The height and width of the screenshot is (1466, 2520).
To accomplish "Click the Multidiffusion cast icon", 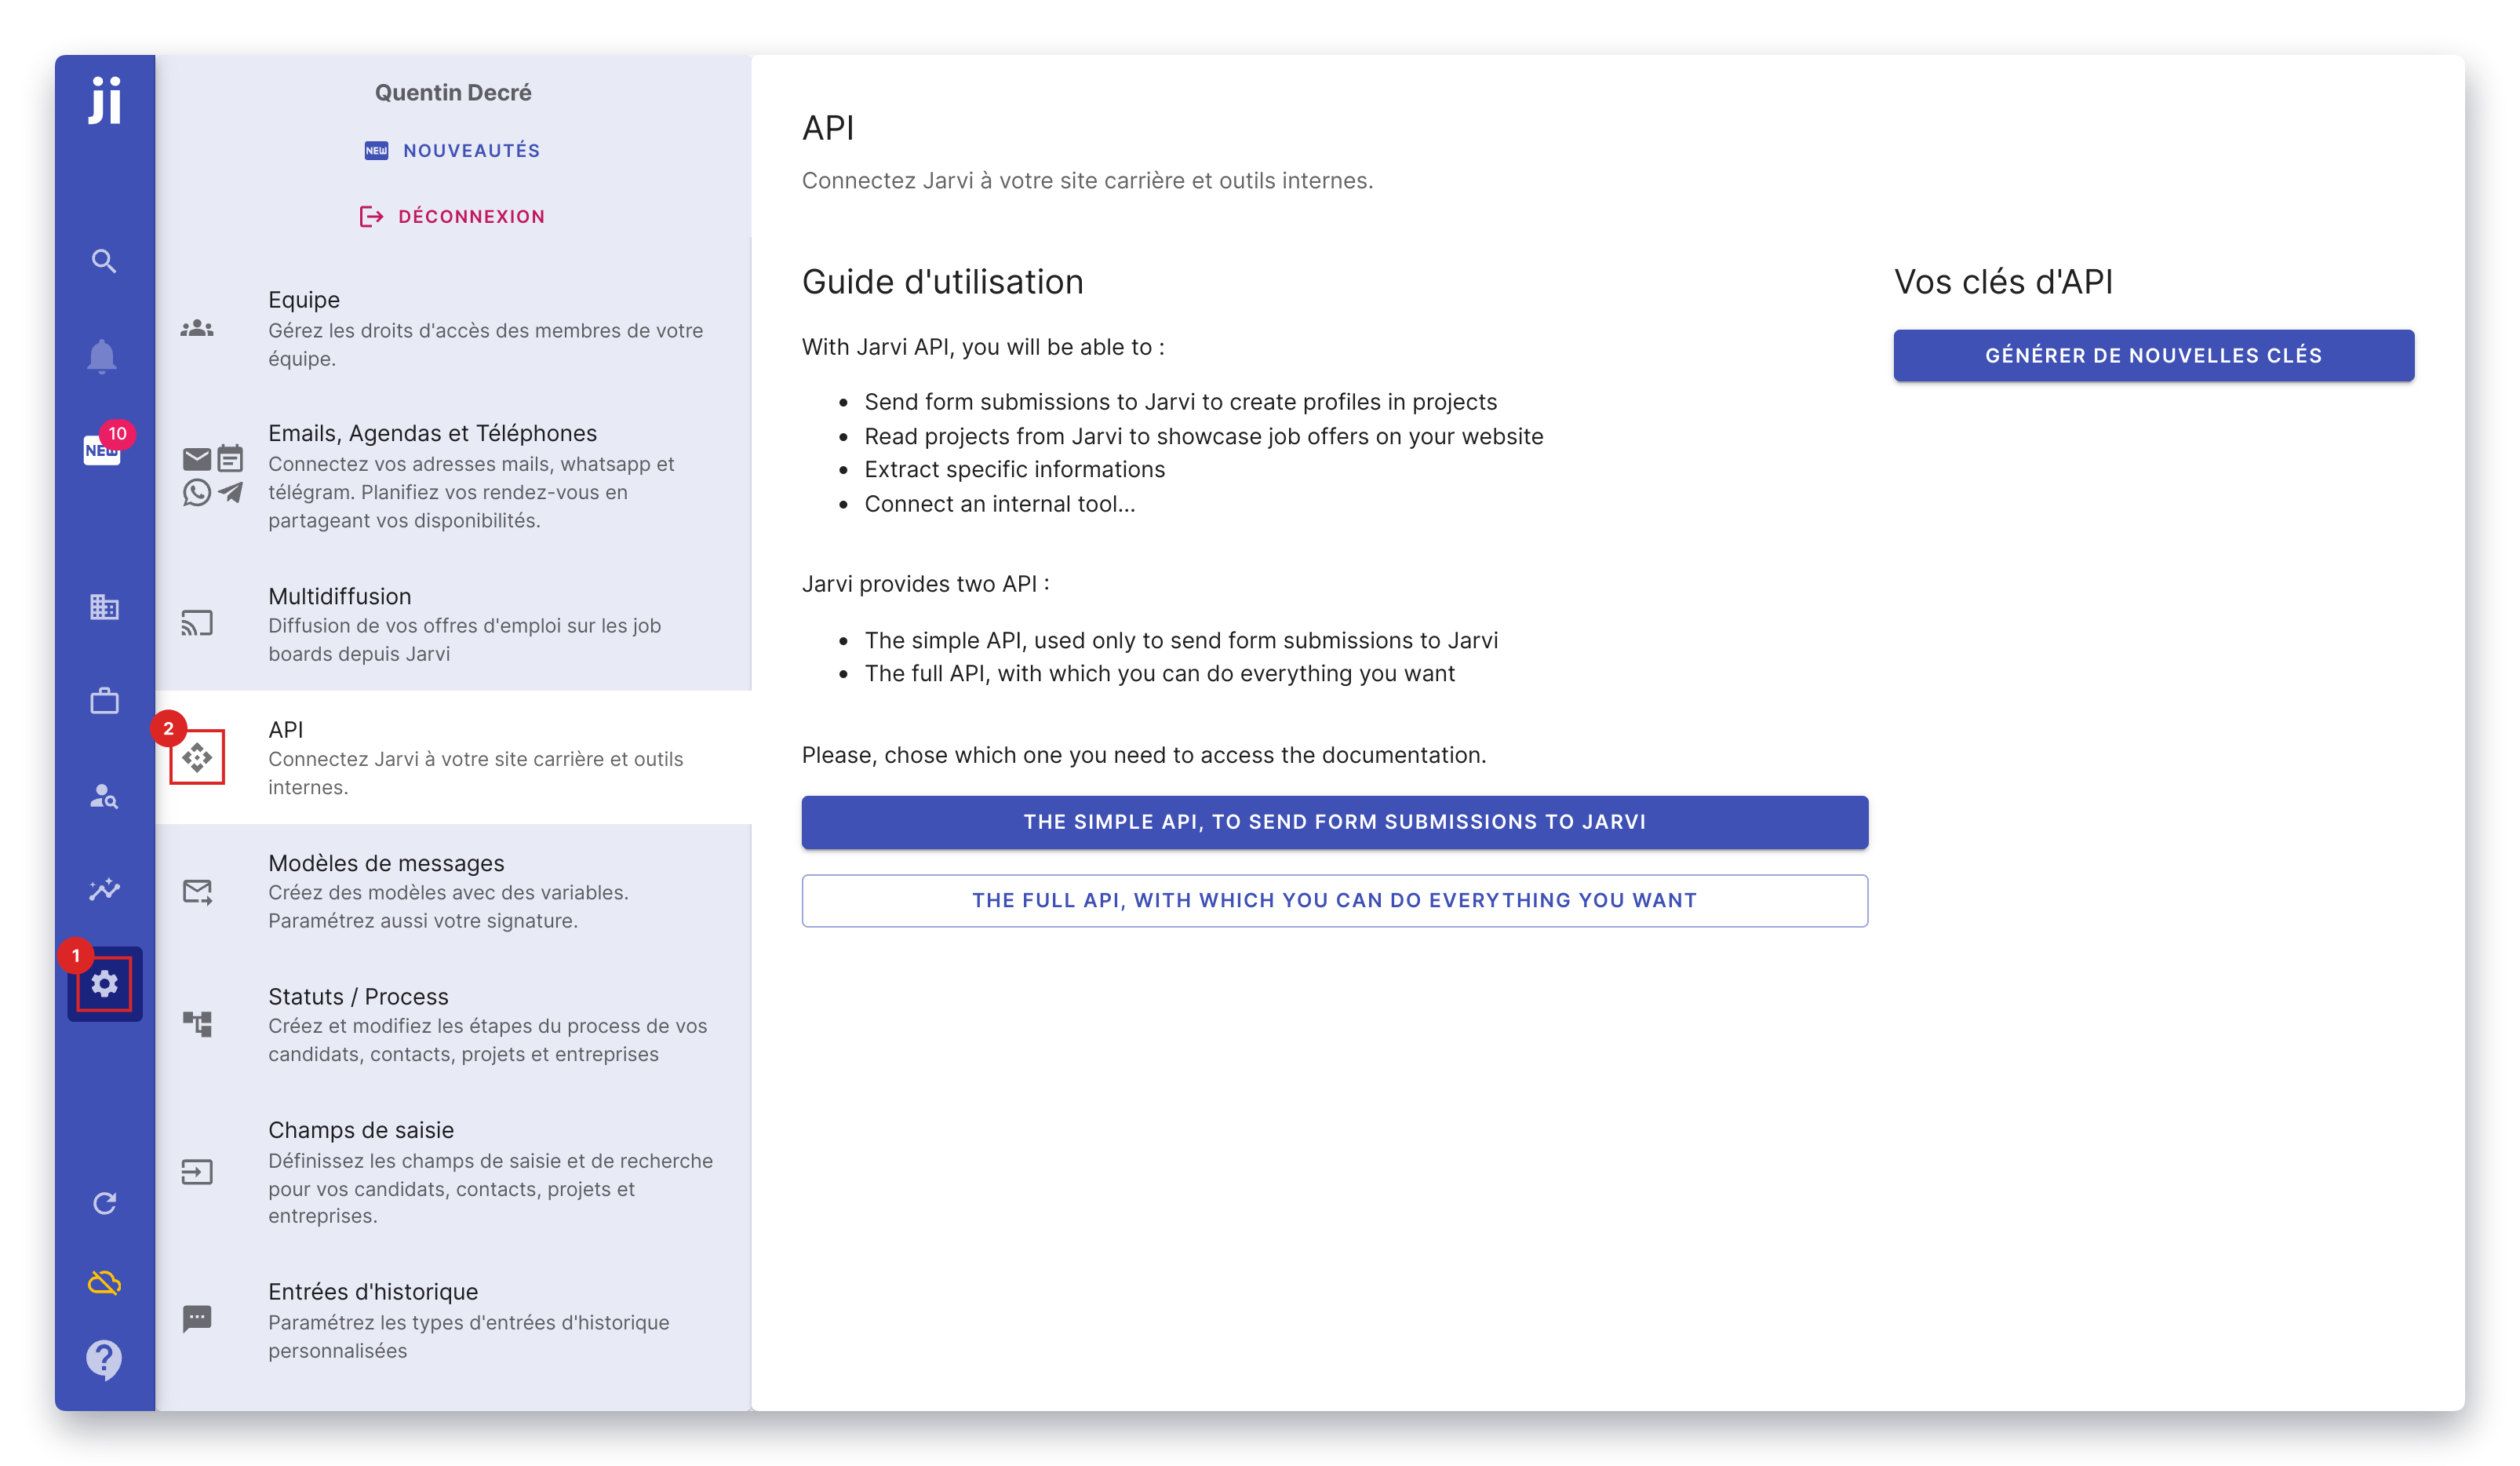I will 197,624.
